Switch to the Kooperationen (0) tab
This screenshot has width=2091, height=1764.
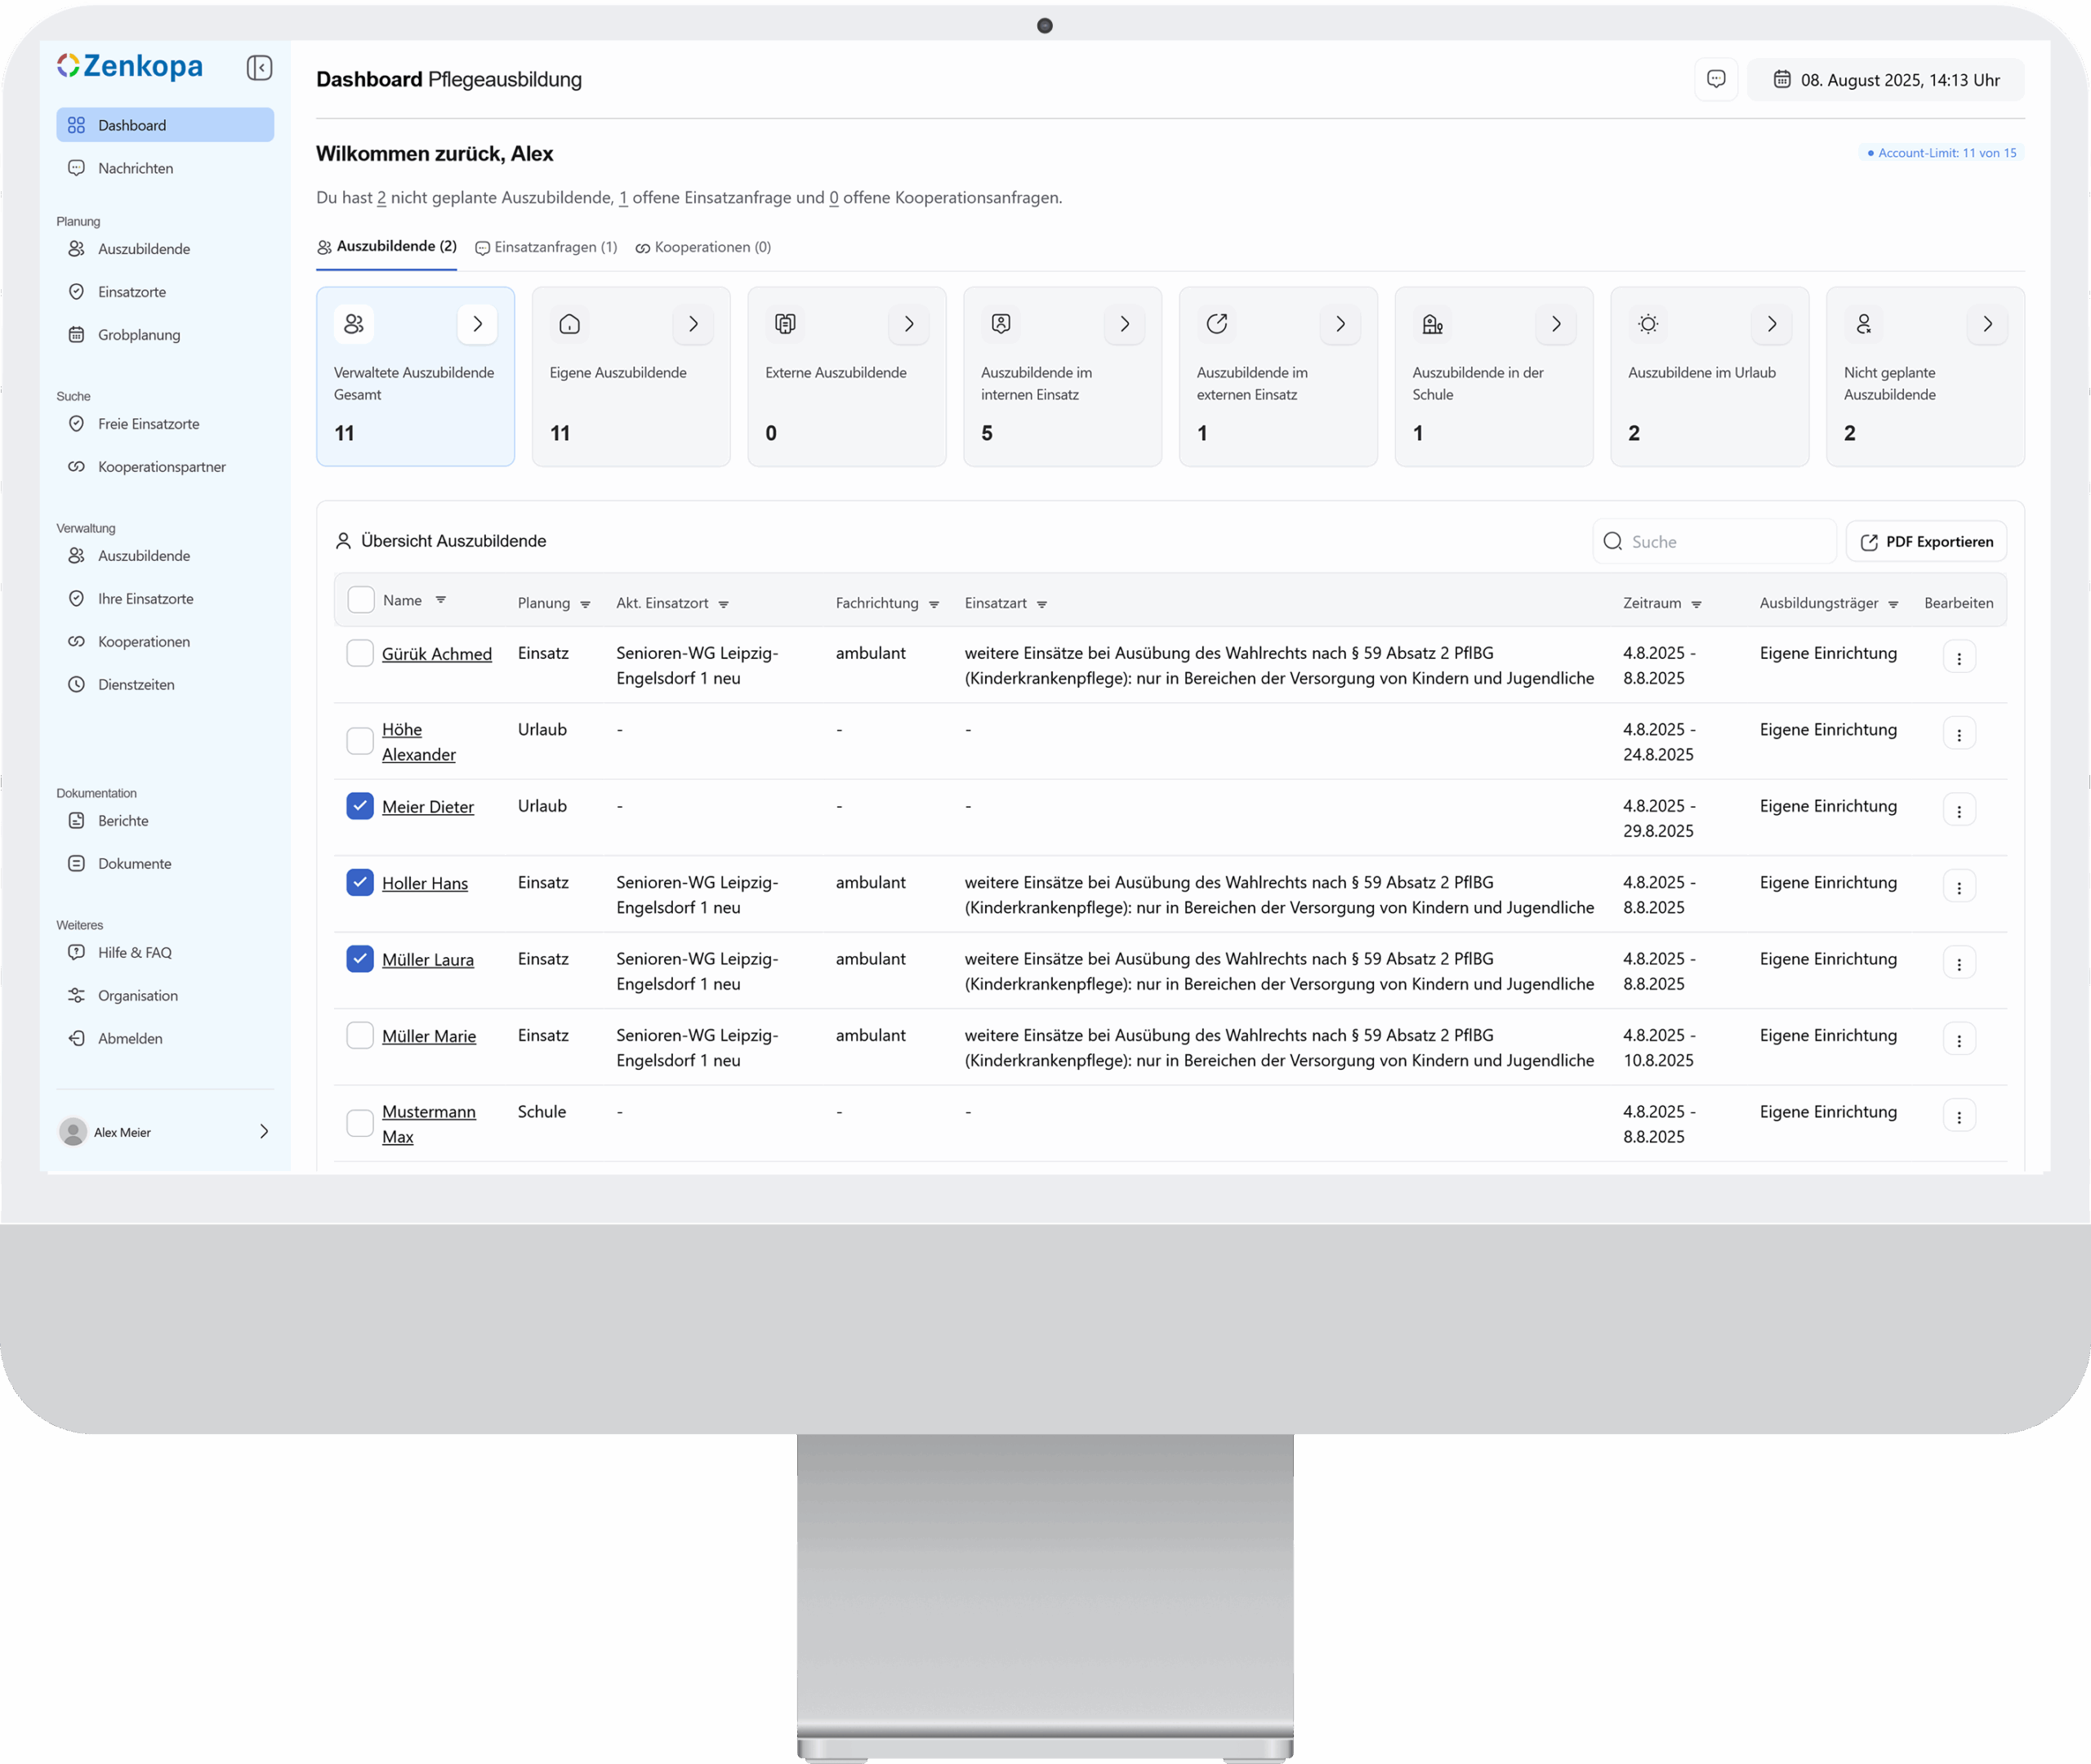coord(703,247)
